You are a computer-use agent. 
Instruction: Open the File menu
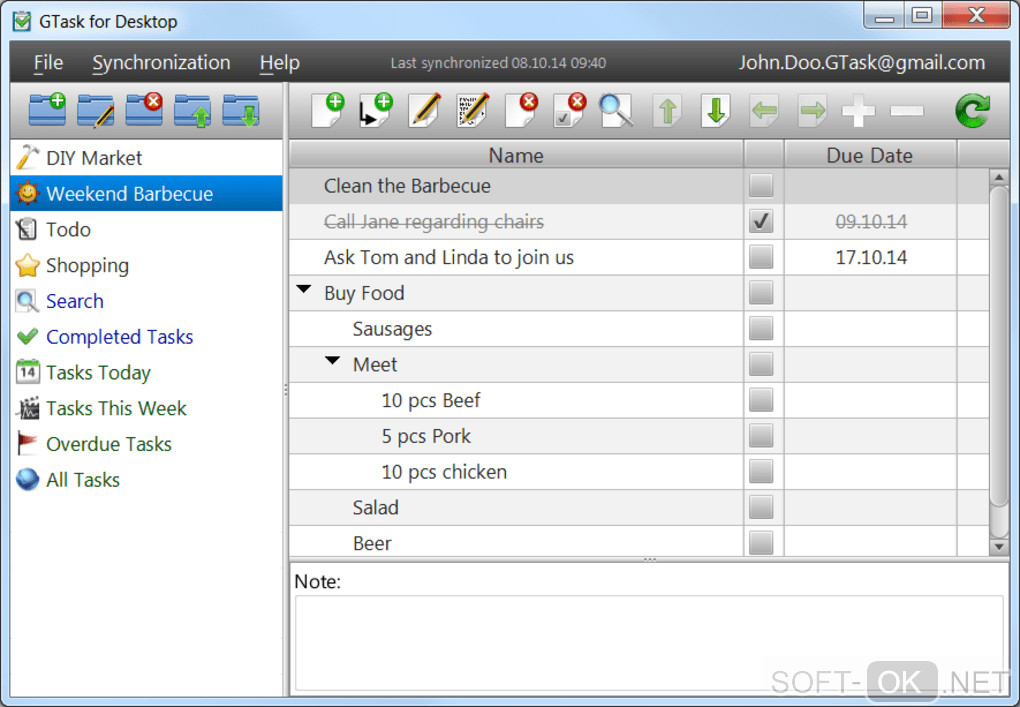(49, 62)
